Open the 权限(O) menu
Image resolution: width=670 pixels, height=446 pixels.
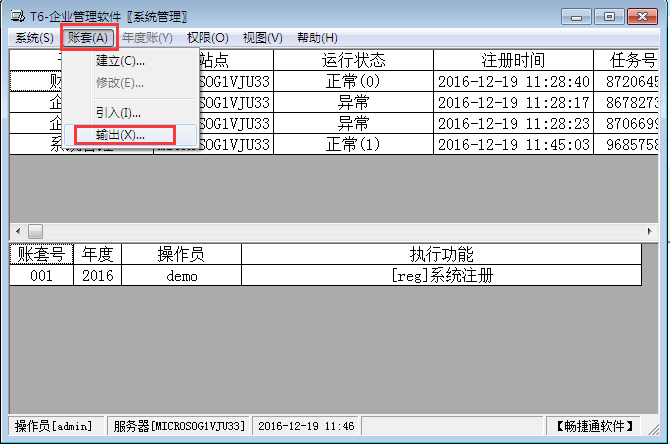(207, 38)
